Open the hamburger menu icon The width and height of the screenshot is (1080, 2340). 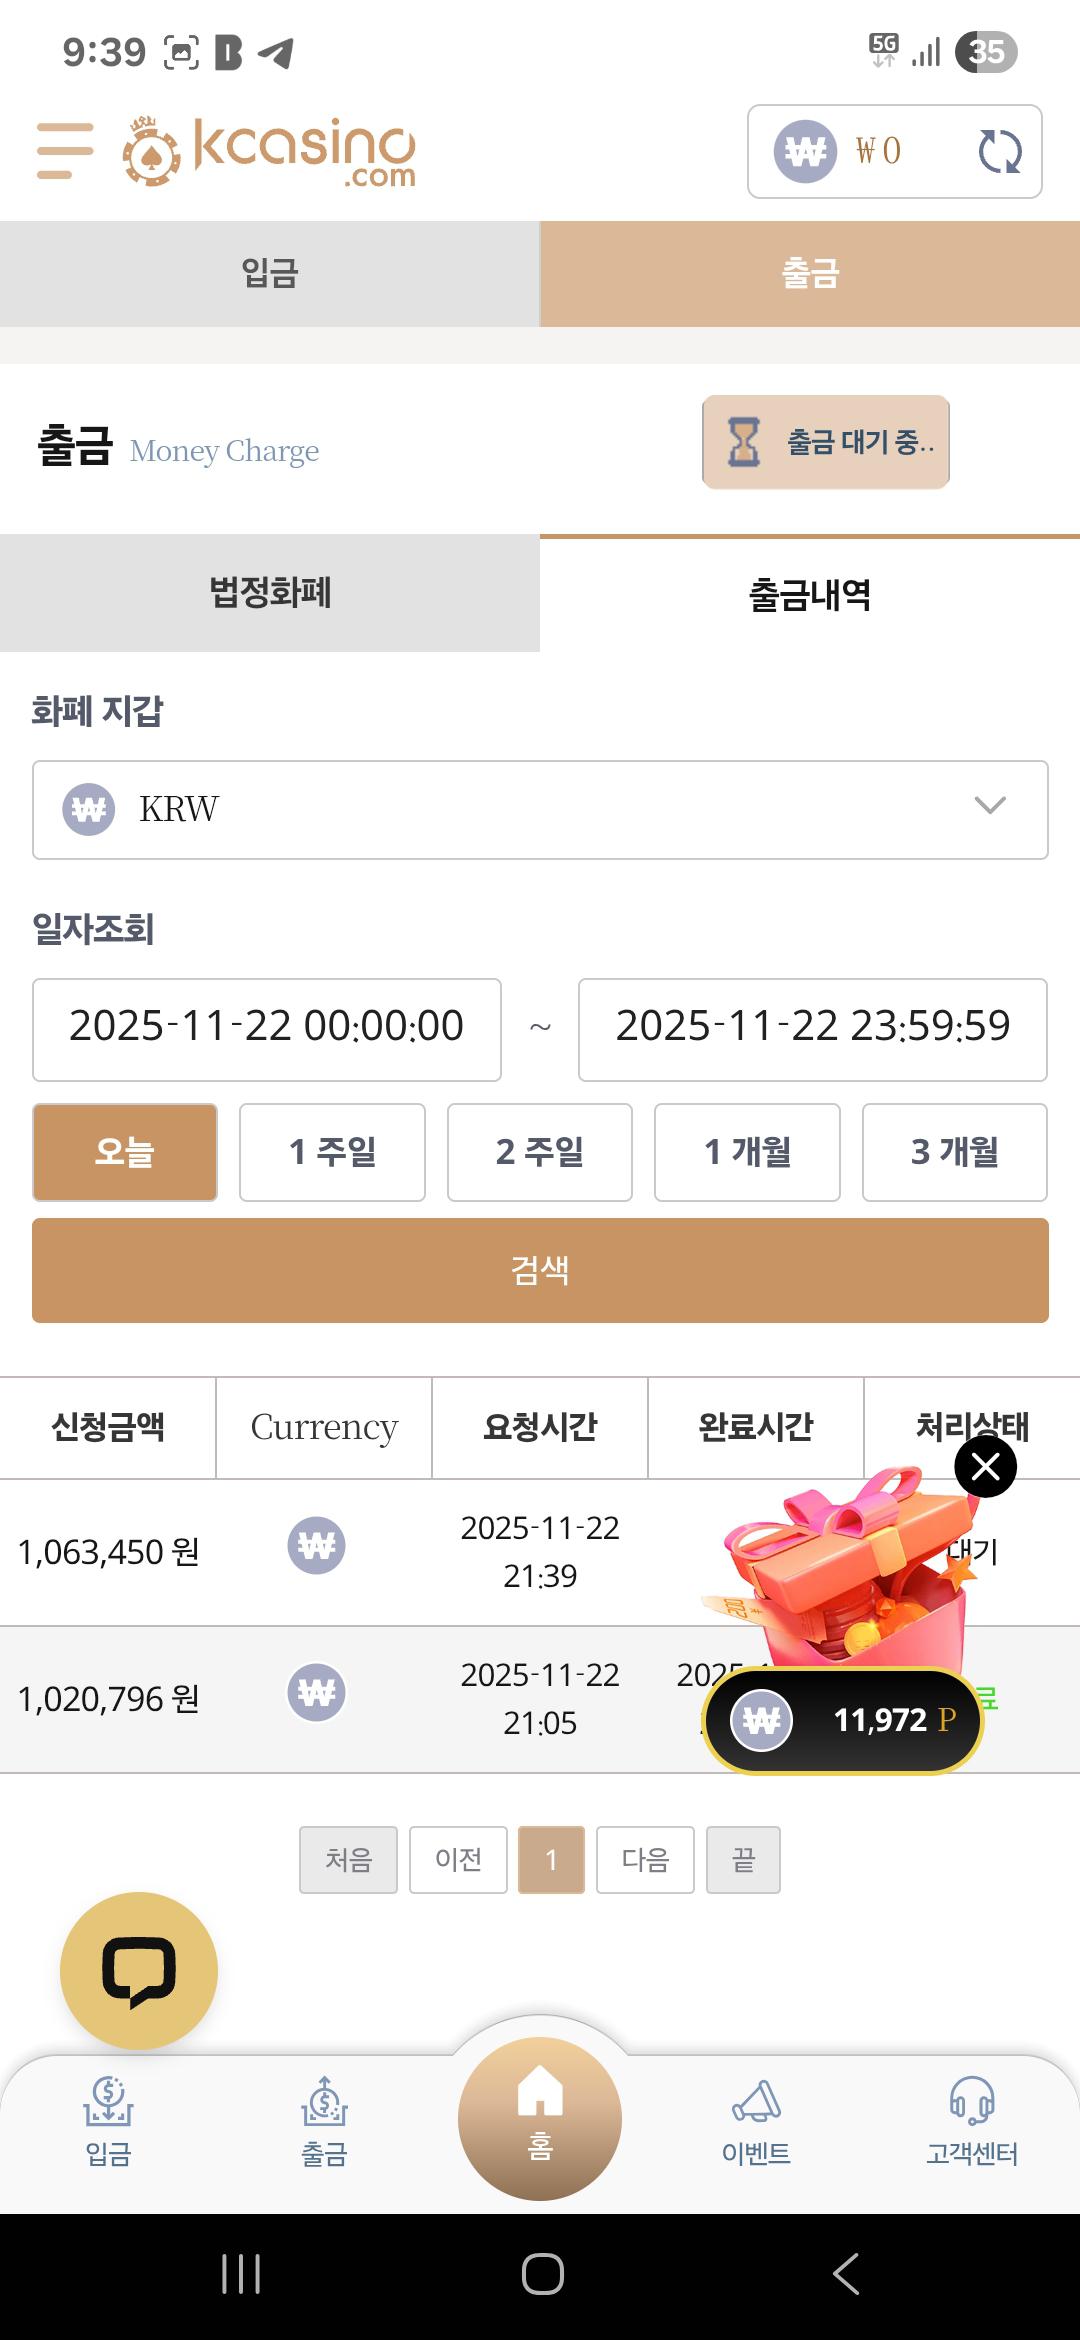coord(65,150)
